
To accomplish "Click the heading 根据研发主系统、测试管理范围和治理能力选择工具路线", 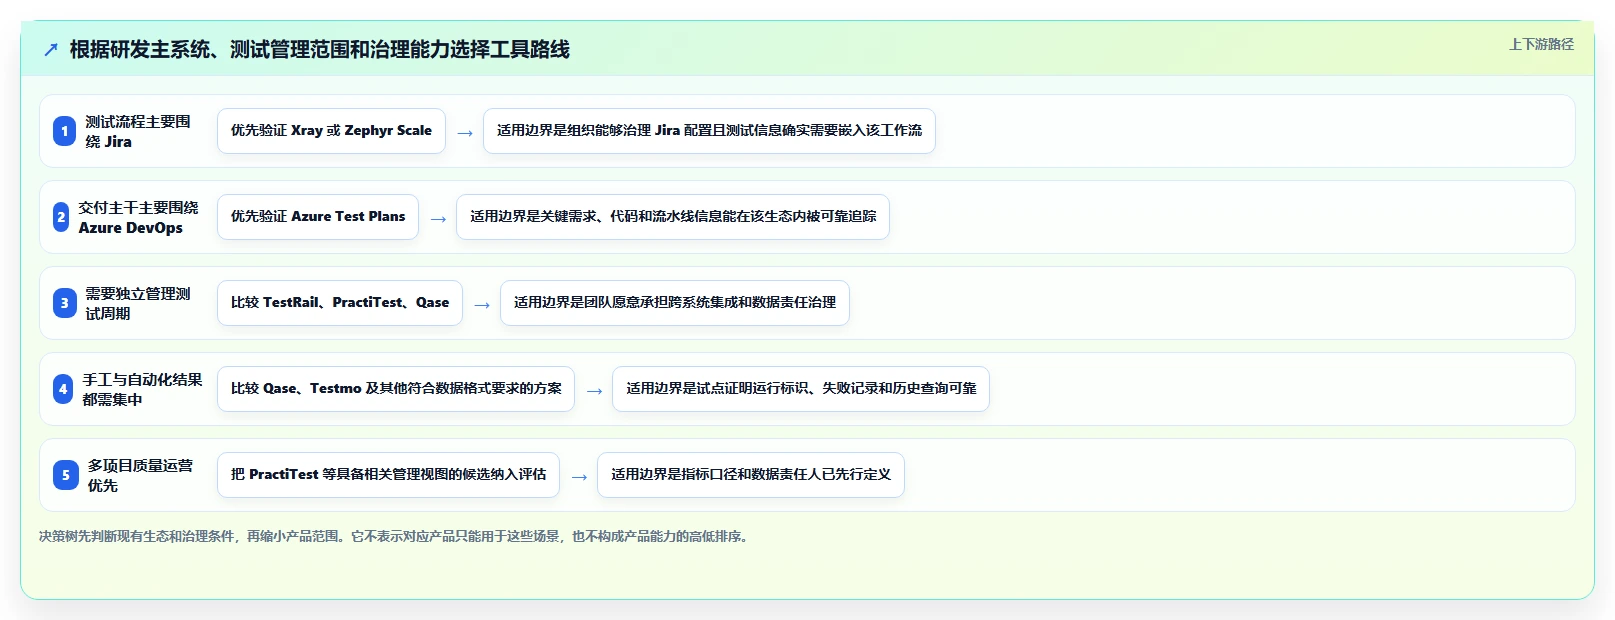I will click(319, 50).
